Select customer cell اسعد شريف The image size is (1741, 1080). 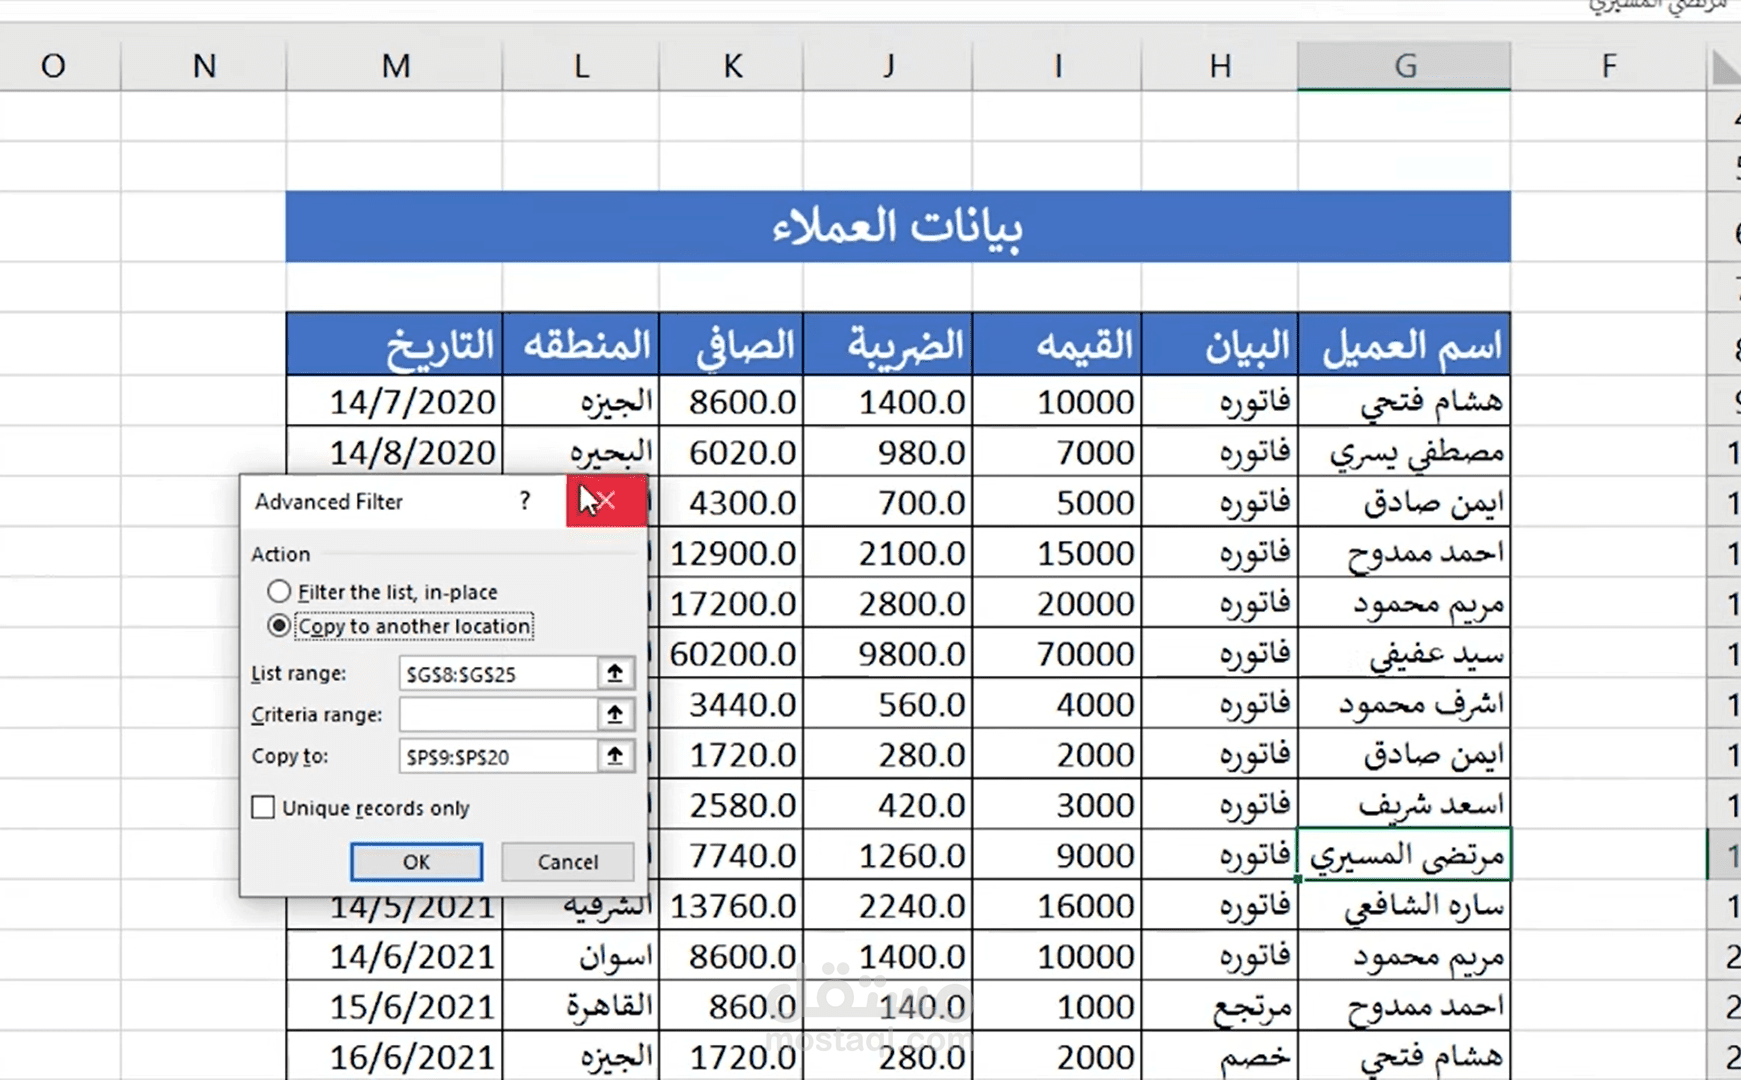click(1404, 805)
